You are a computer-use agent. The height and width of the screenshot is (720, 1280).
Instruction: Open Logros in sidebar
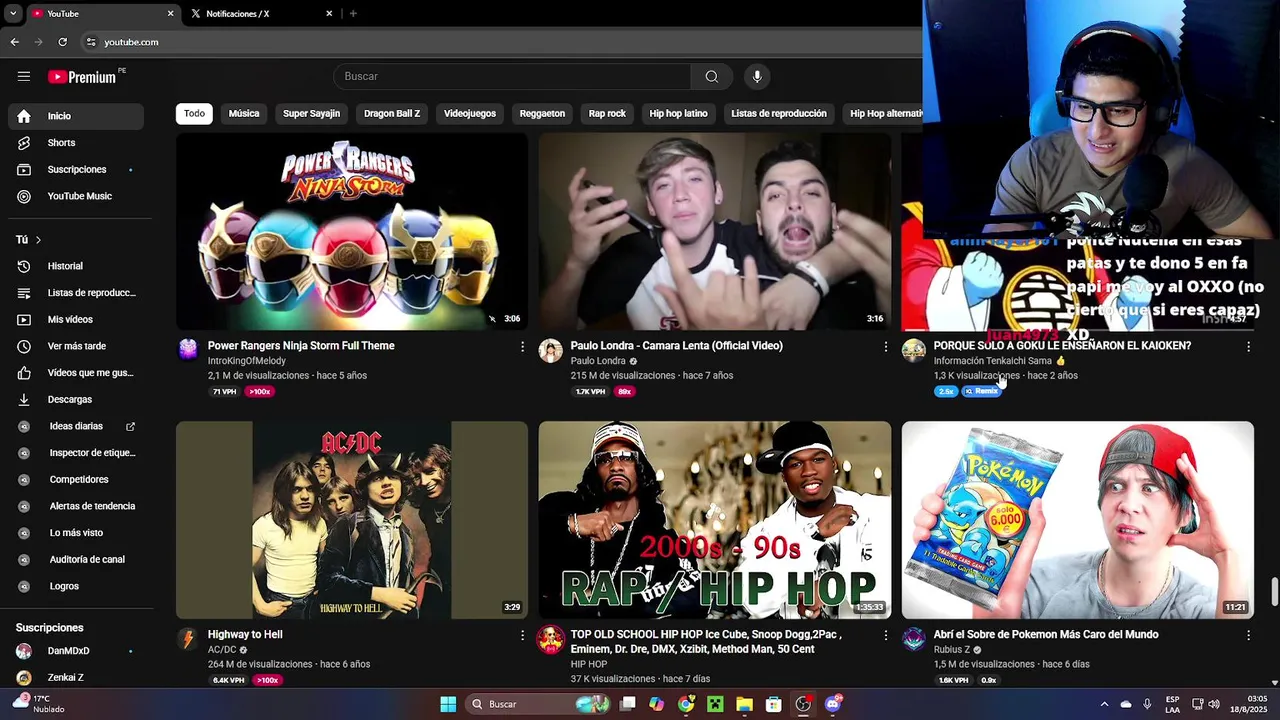point(76,586)
